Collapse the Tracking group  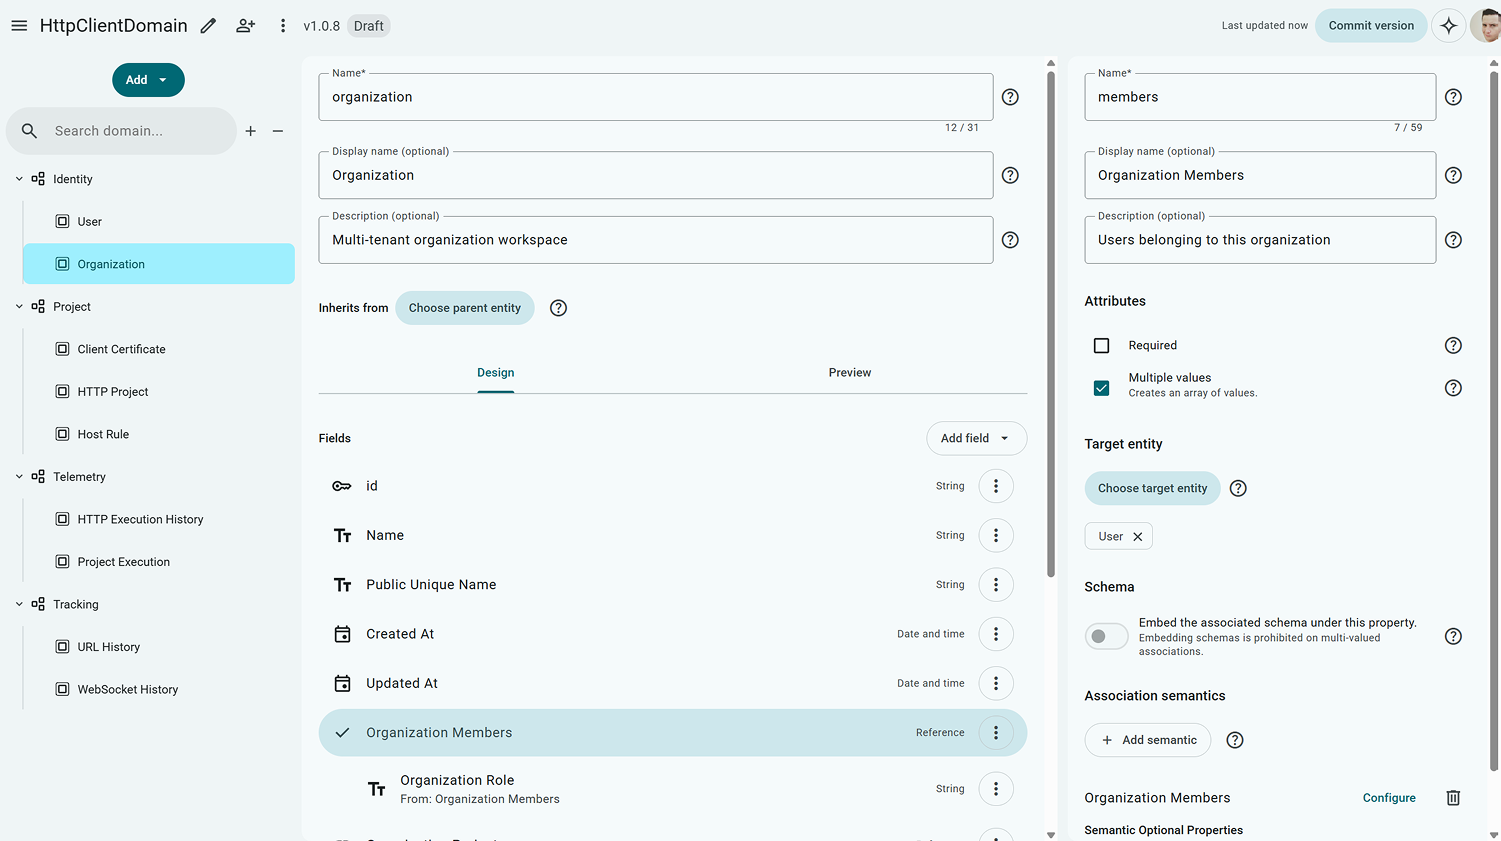click(x=19, y=605)
